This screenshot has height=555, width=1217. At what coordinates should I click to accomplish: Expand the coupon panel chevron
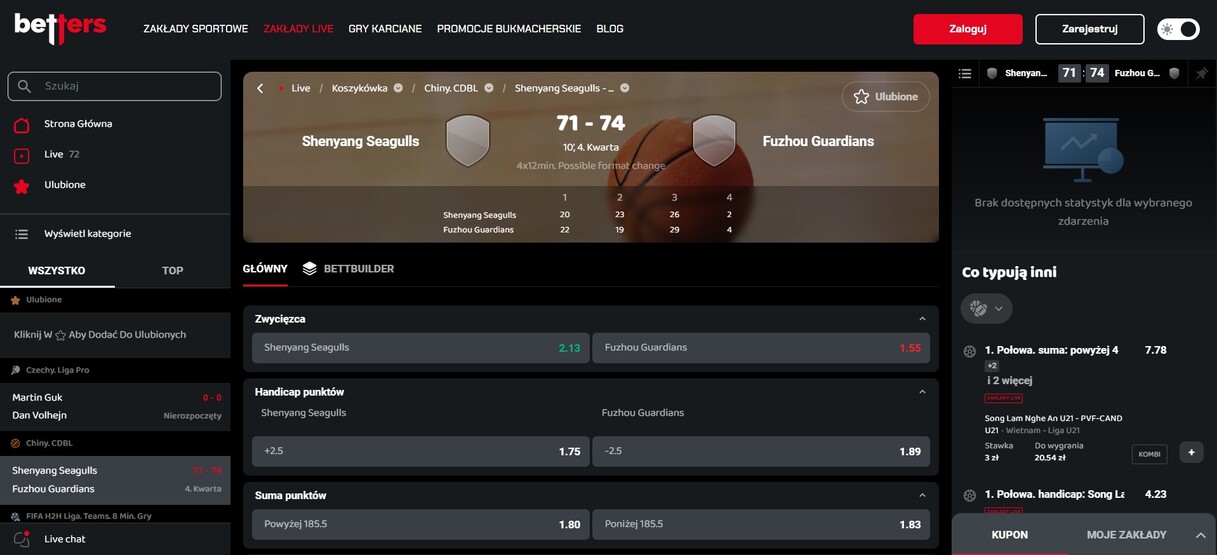(1200, 535)
